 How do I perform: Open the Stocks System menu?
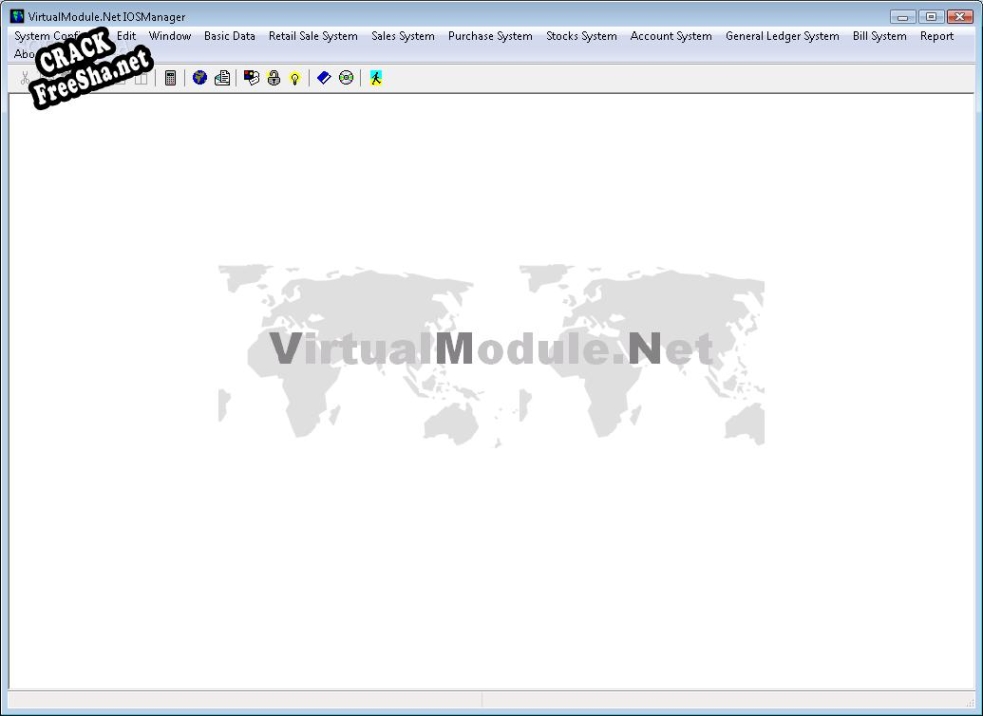[x=581, y=36]
